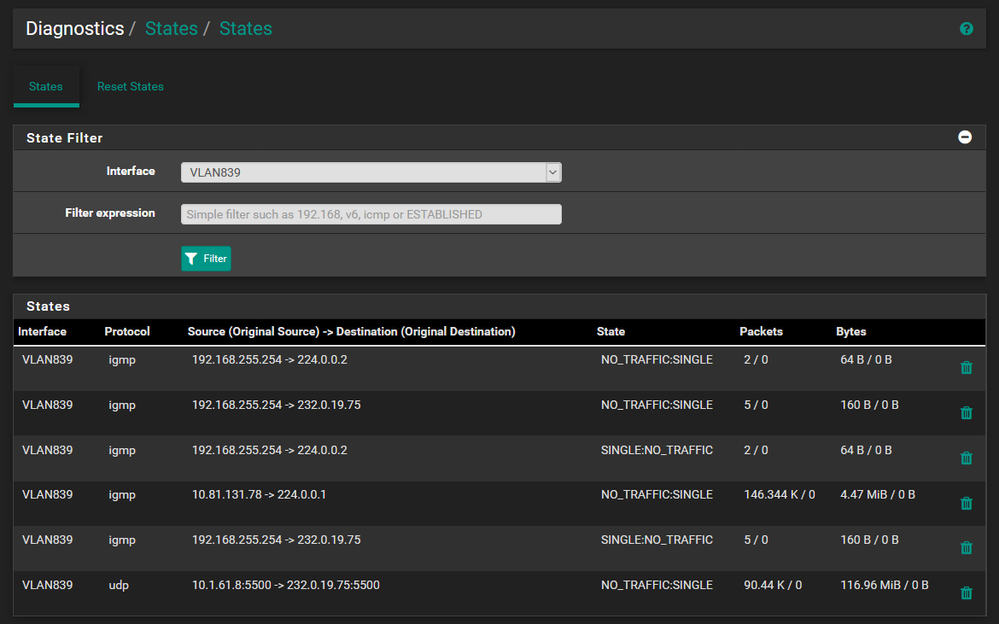Delete state for 192.168.255.254 to 224.0.0.2 NO_TRAFFIC:SINGLE
Screen dimensions: 999x624
click(x=966, y=368)
